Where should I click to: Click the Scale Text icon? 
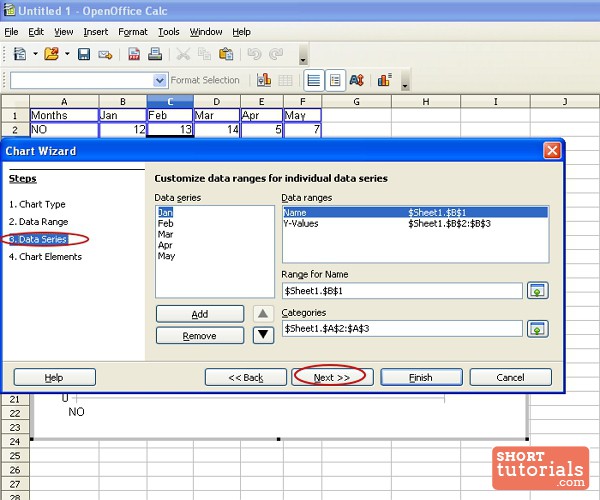[357, 80]
